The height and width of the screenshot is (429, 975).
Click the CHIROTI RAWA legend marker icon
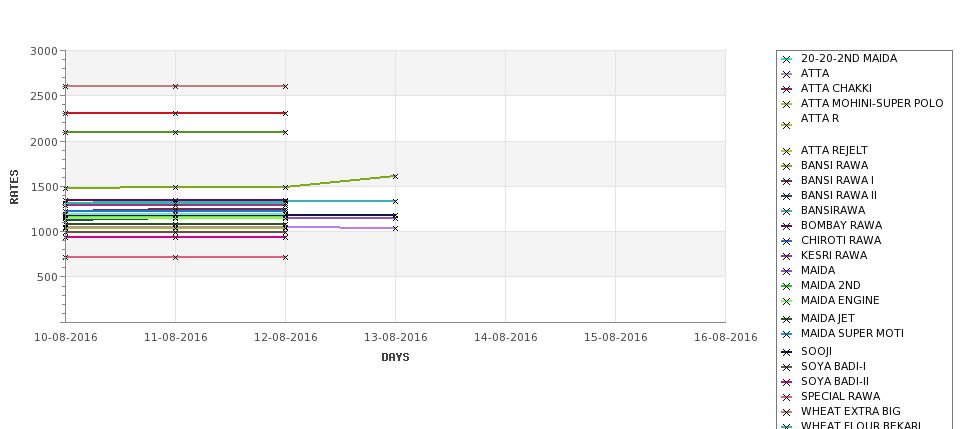787,241
